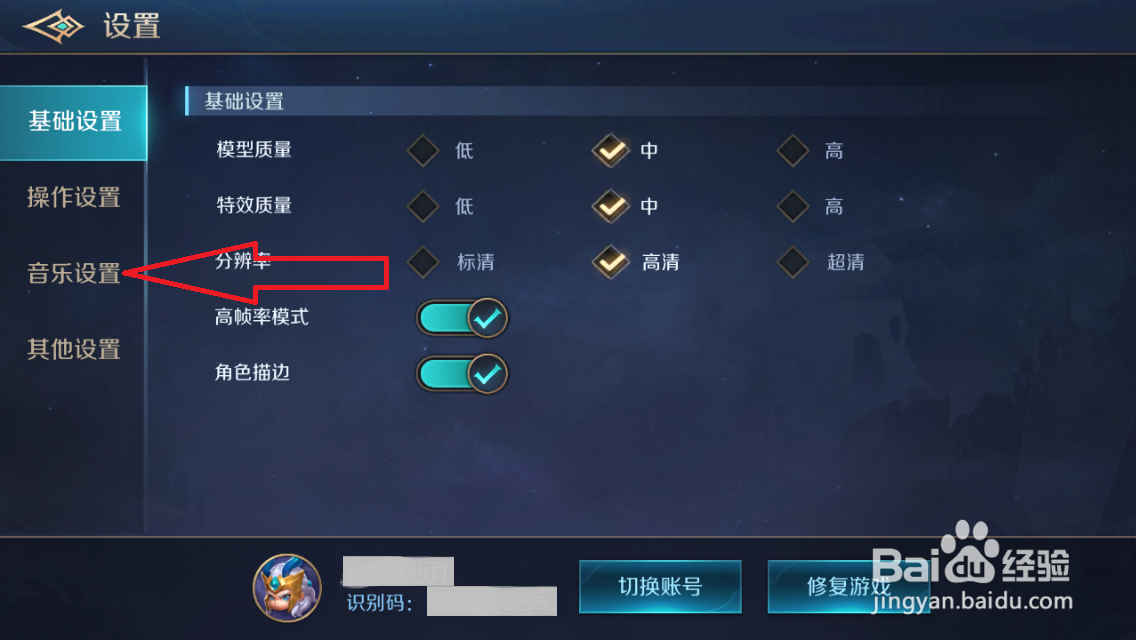Choose 高清 resolution option
Viewport: 1136px width, 640px height.
coord(610,262)
